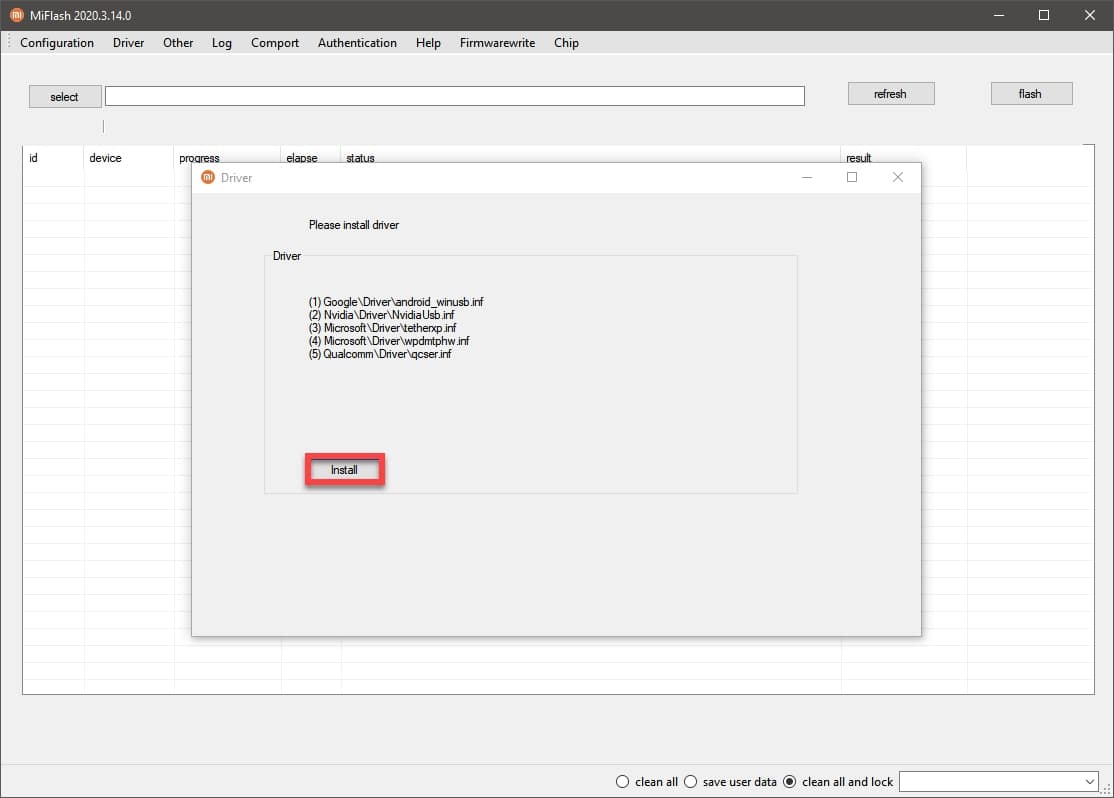This screenshot has width=1114, height=798.
Task: Click the Google android_winusb.inf driver entry
Action: 396,302
